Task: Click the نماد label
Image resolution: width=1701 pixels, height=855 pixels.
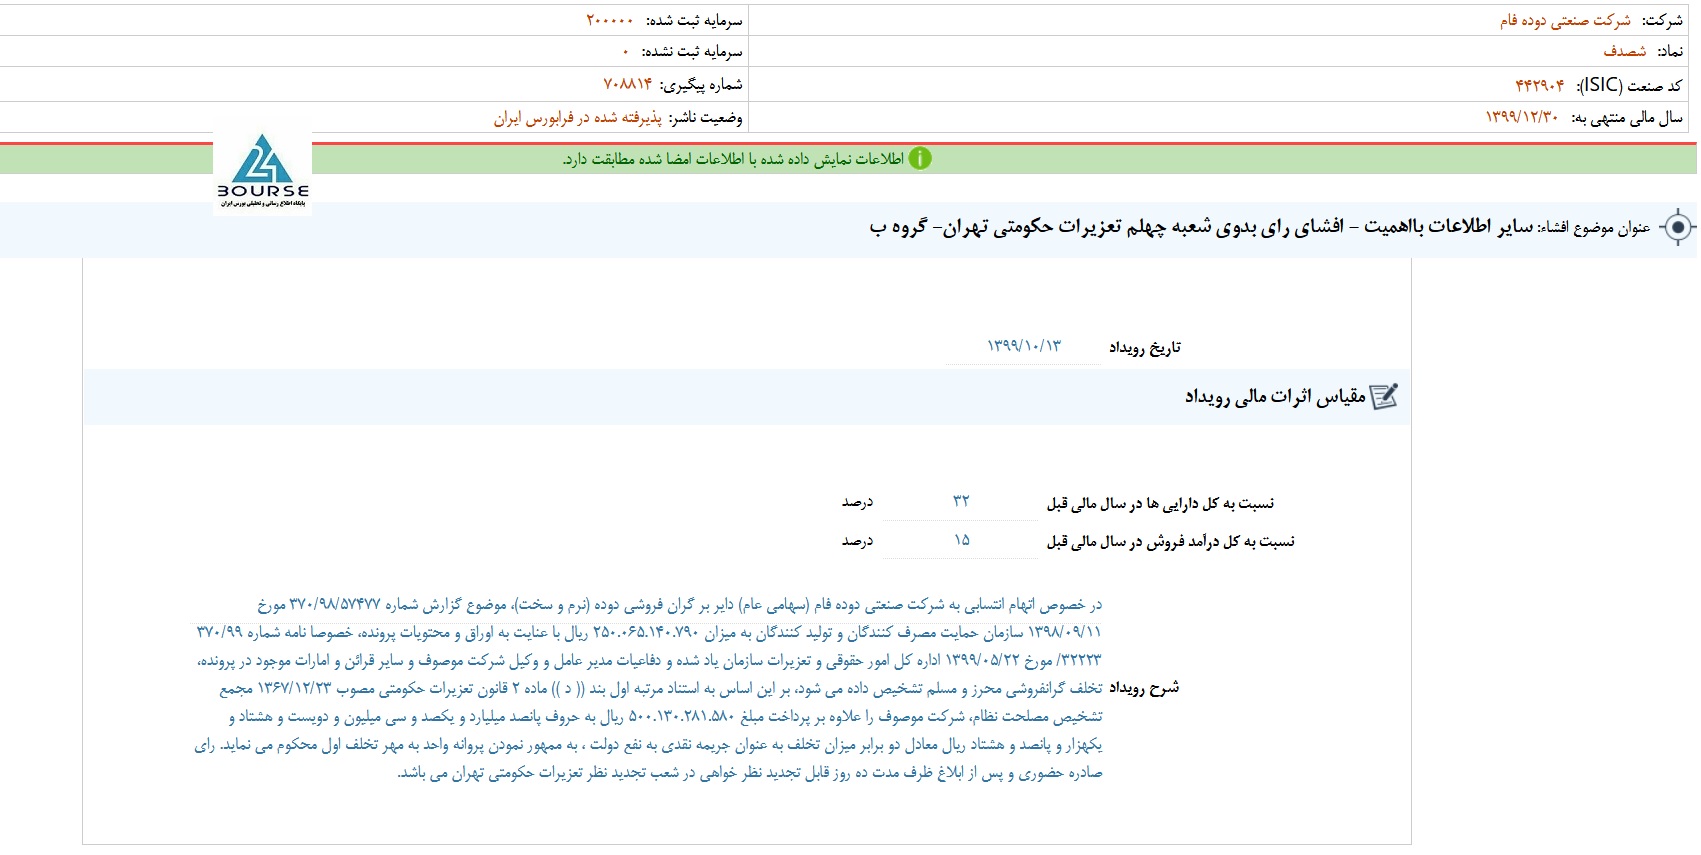Action: pyautogui.click(x=1670, y=51)
